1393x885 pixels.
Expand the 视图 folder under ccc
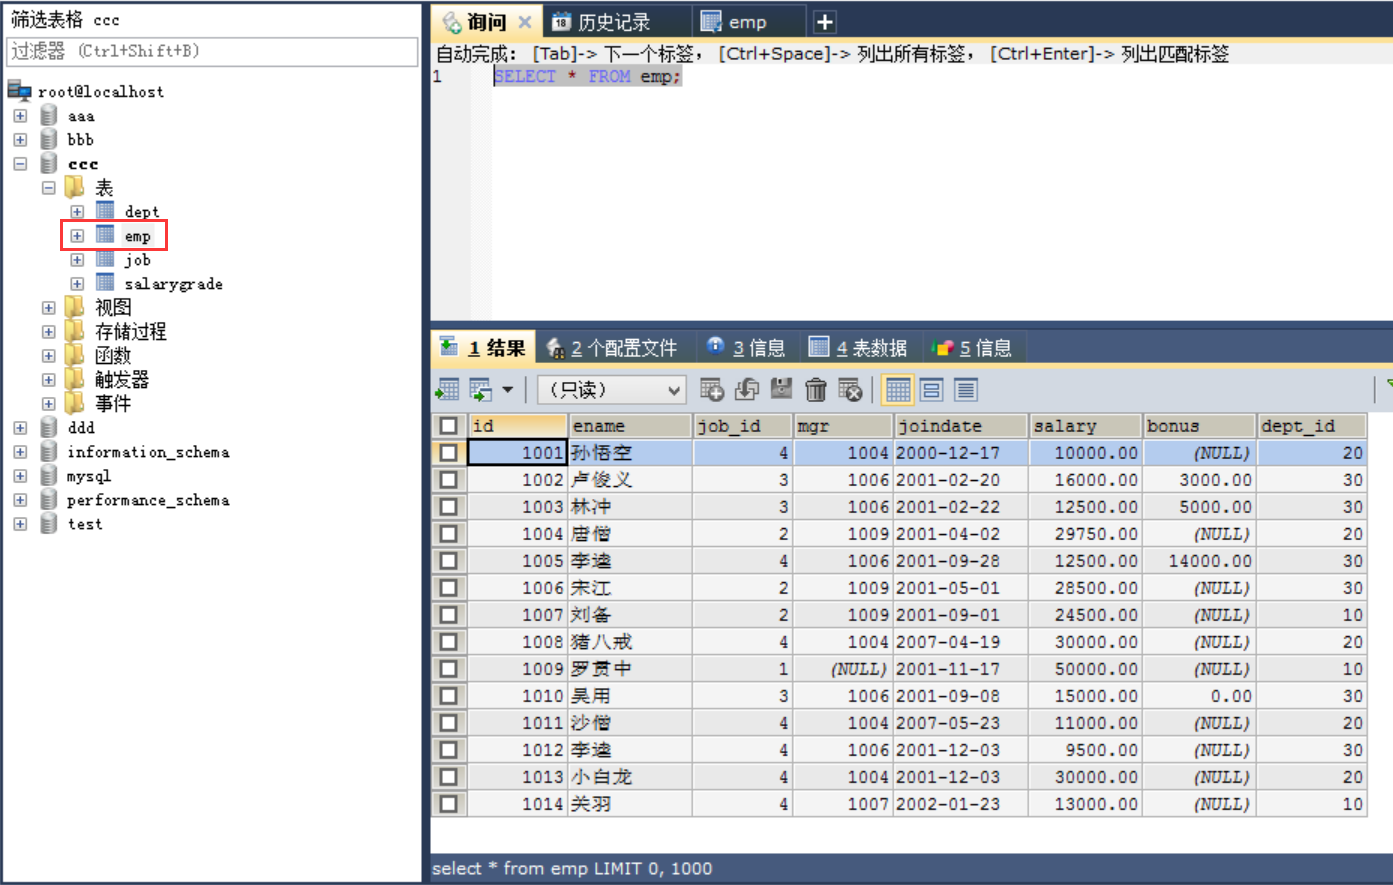pyautogui.click(x=48, y=307)
